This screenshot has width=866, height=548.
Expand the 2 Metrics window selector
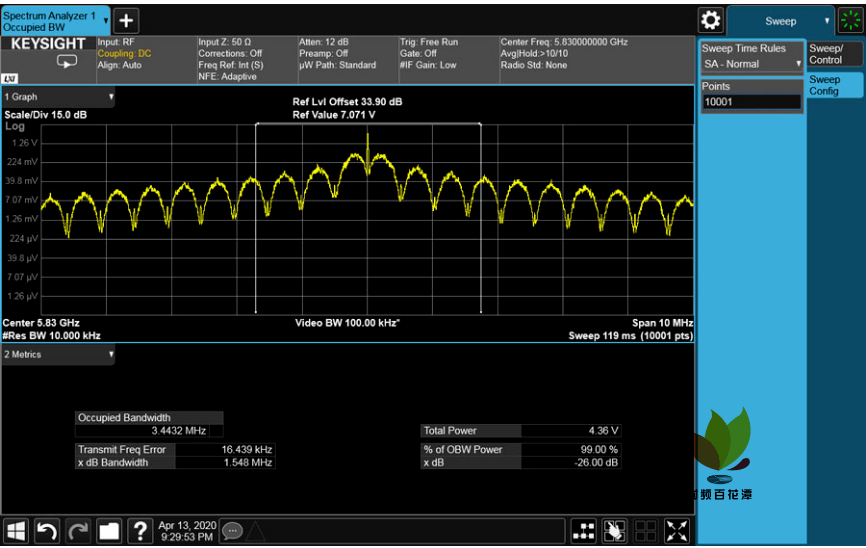[58, 355]
